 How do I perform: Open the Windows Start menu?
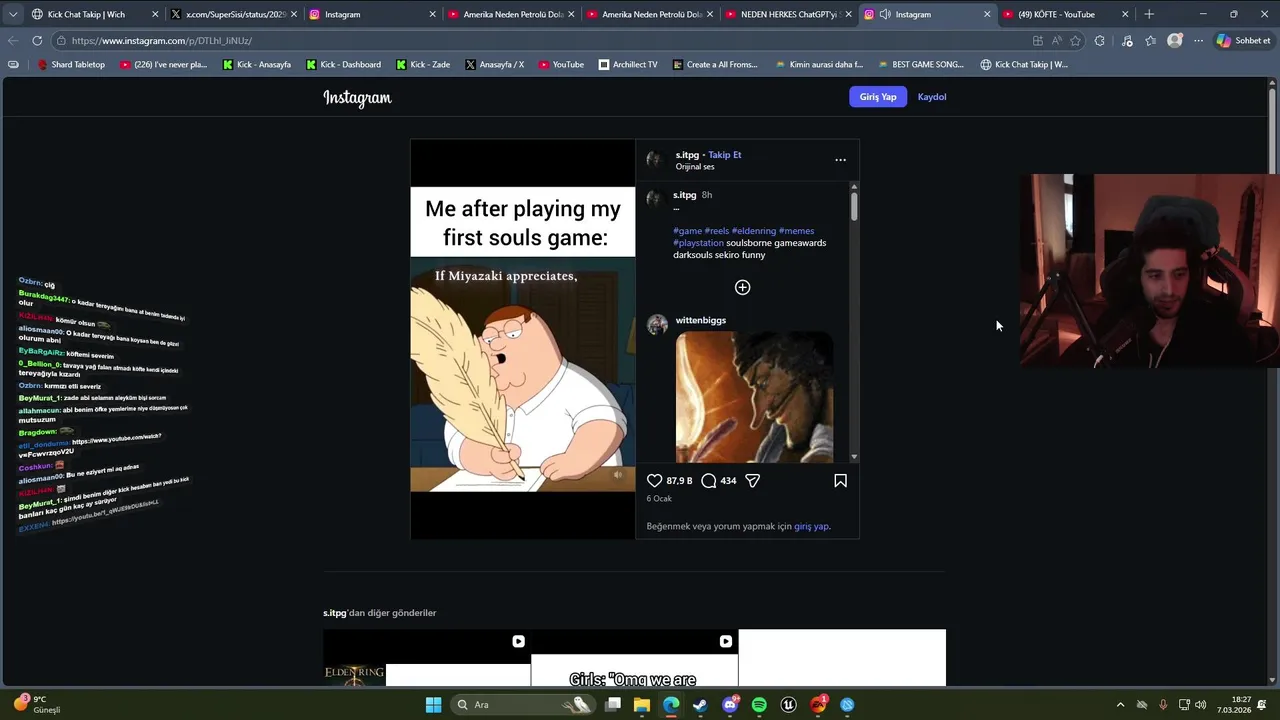[433, 705]
